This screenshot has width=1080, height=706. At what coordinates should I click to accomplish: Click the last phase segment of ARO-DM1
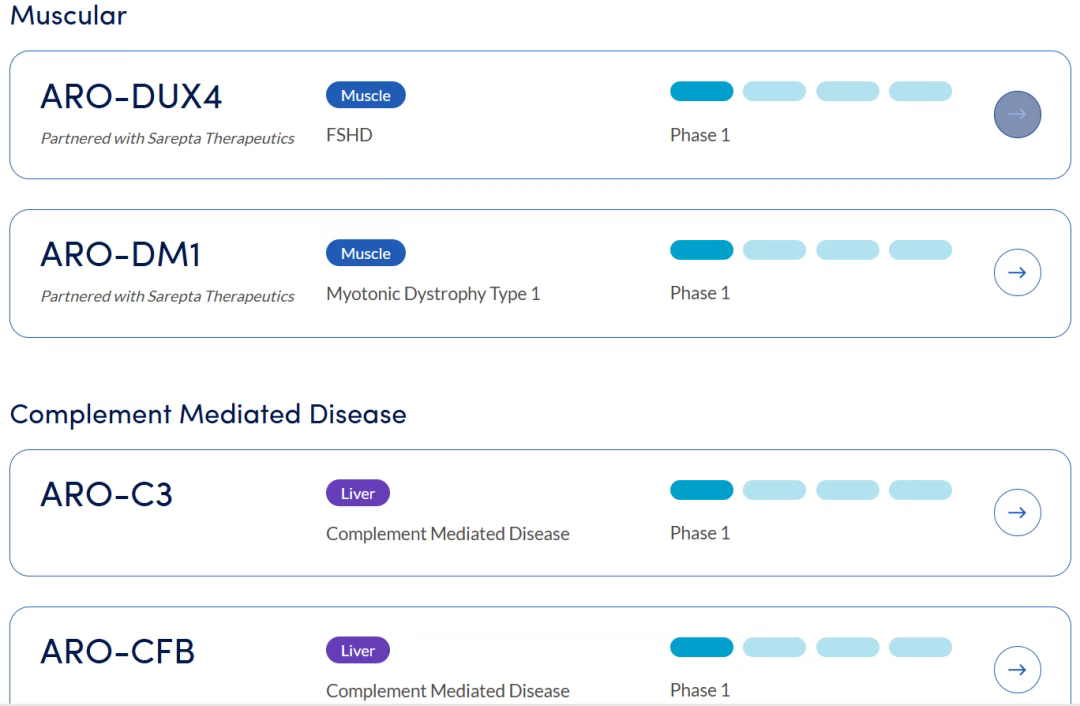tap(920, 250)
